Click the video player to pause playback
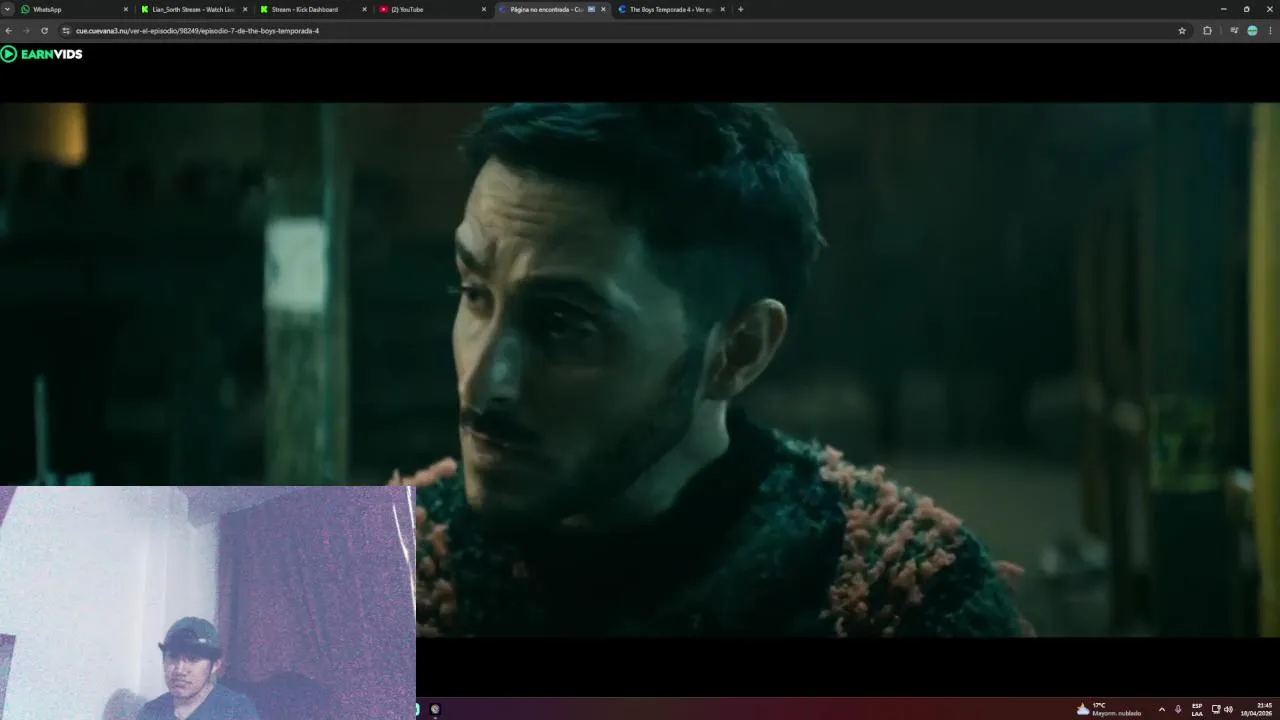 coord(640,369)
